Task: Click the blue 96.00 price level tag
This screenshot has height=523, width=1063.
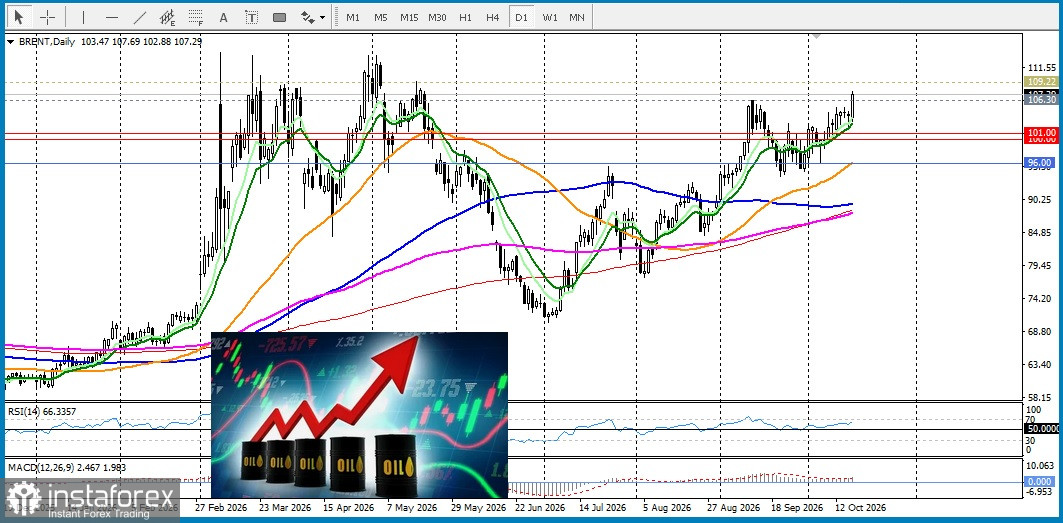Action: 1041,163
